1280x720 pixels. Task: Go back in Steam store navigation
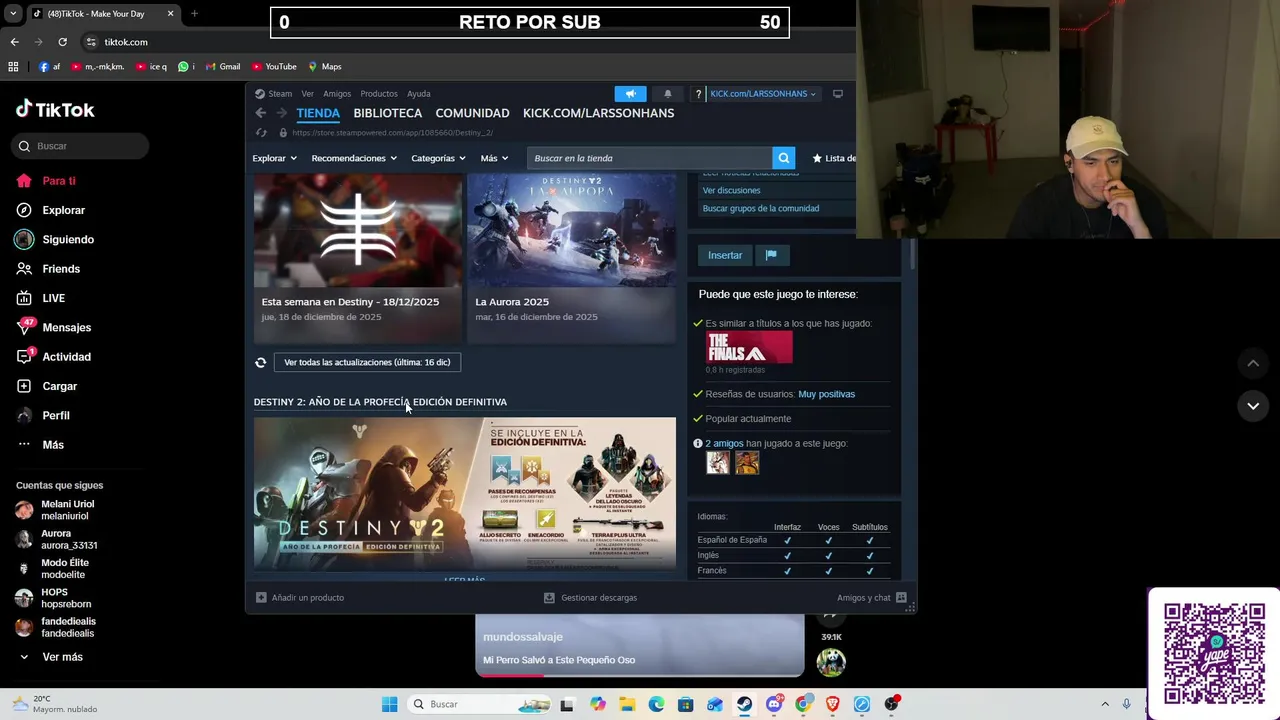click(260, 113)
